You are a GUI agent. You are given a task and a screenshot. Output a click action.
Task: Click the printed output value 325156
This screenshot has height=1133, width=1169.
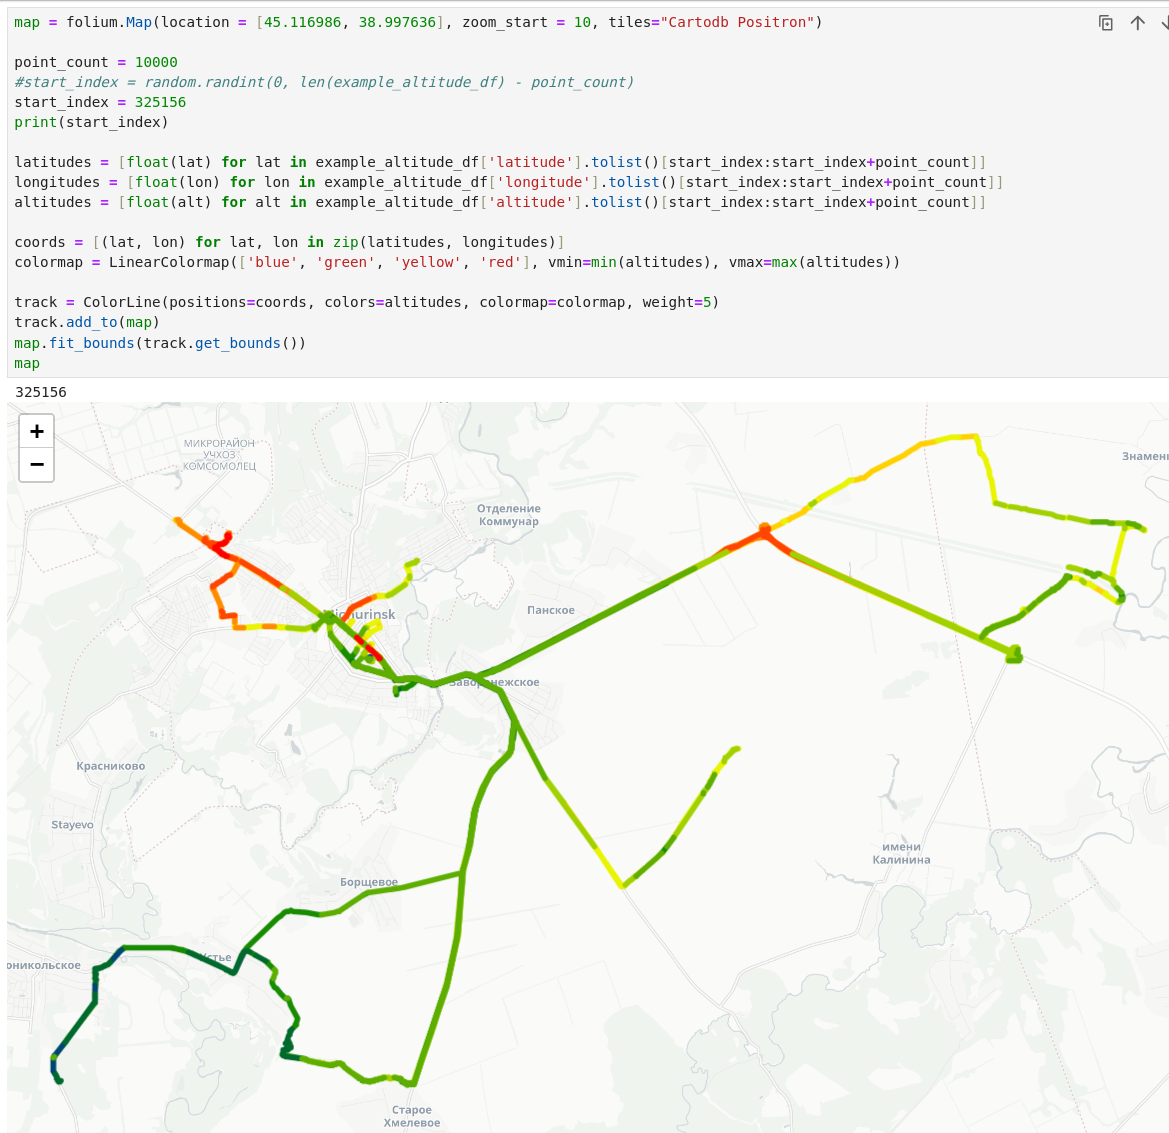[40, 392]
